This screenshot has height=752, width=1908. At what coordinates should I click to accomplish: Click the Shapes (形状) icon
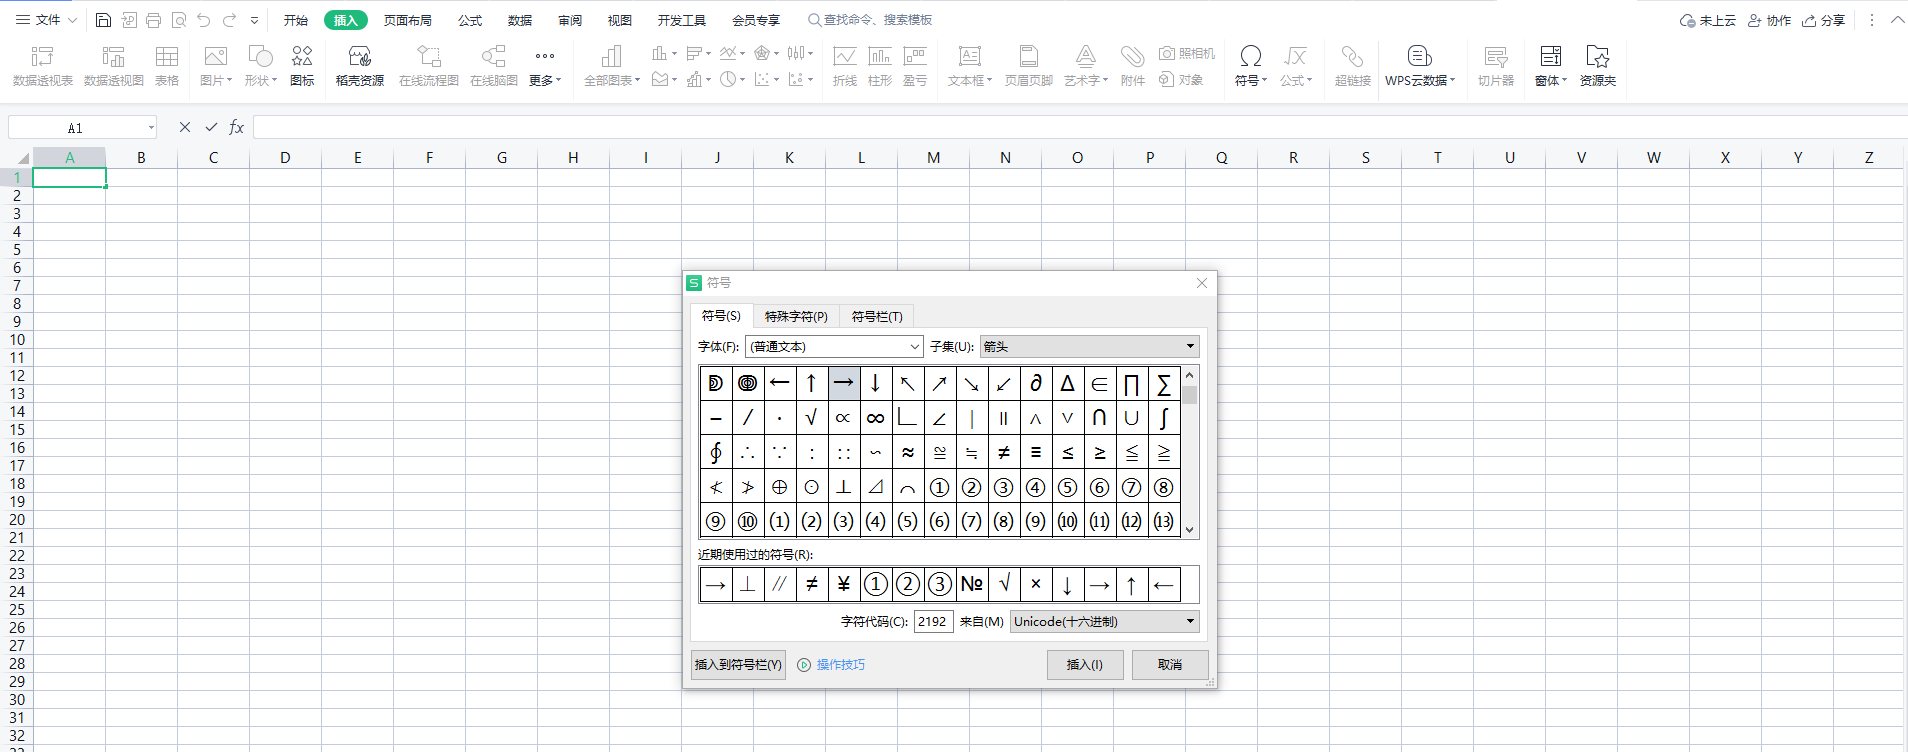pos(260,66)
